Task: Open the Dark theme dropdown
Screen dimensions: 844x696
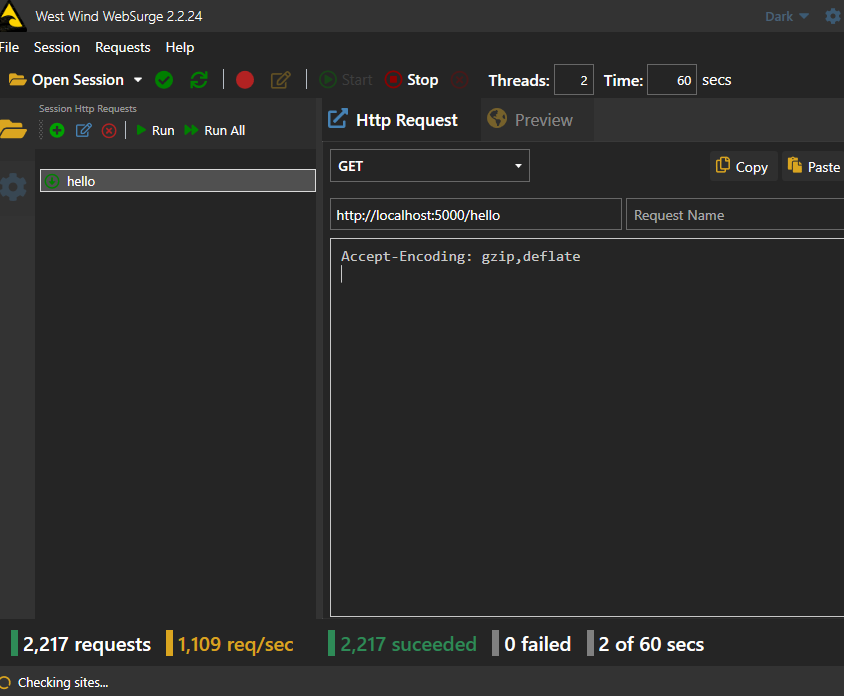Action: coord(787,16)
